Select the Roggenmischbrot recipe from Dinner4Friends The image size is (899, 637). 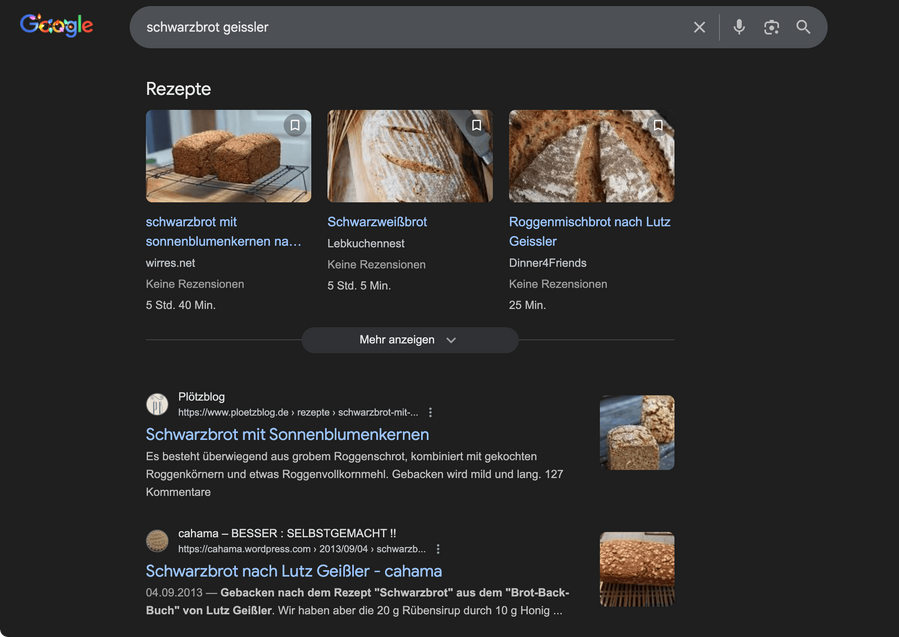(x=589, y=231)
